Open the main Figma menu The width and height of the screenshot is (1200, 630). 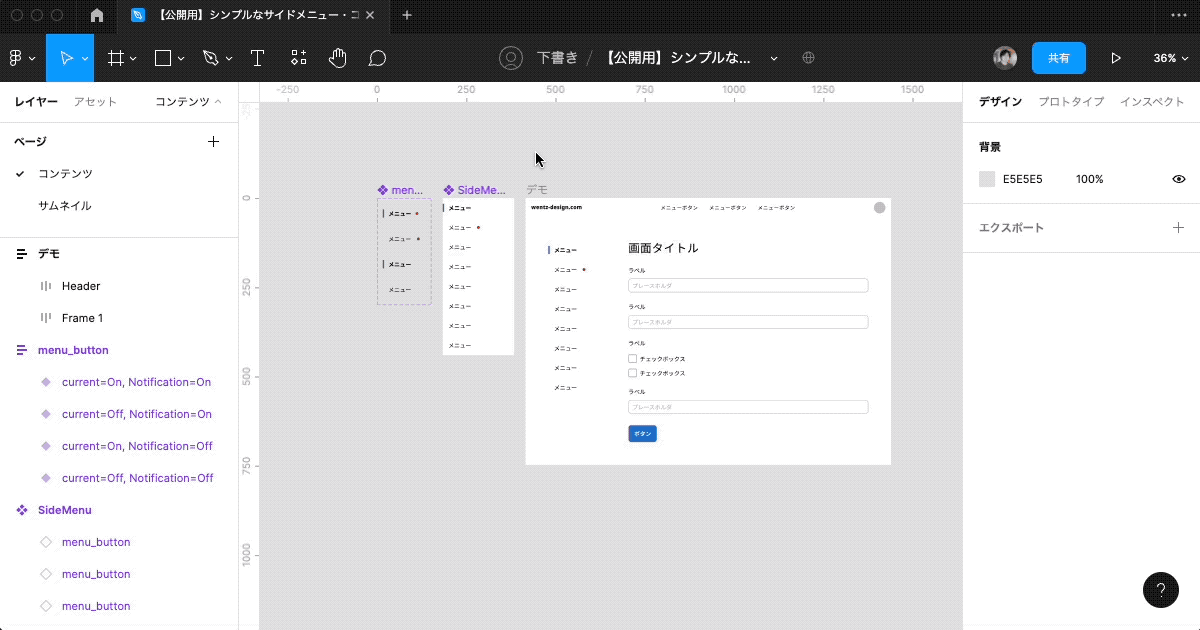pos(17,58)
